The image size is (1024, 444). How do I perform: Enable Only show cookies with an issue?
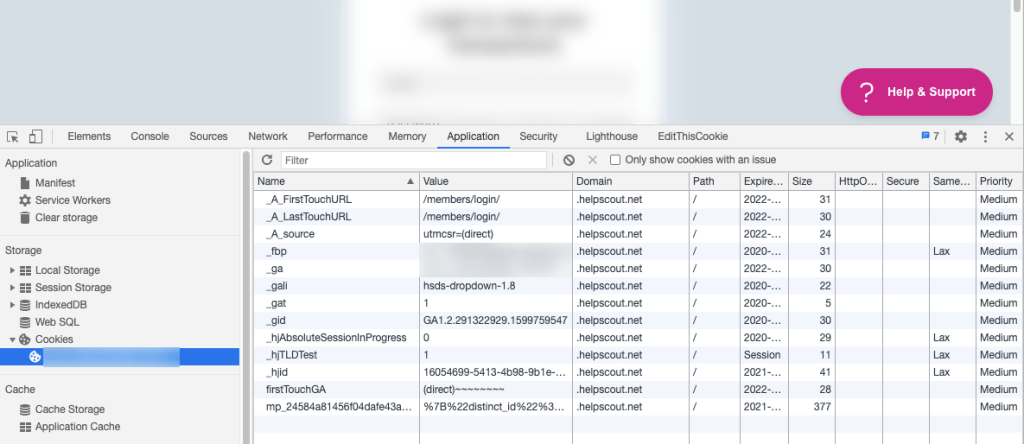[616, 160]
